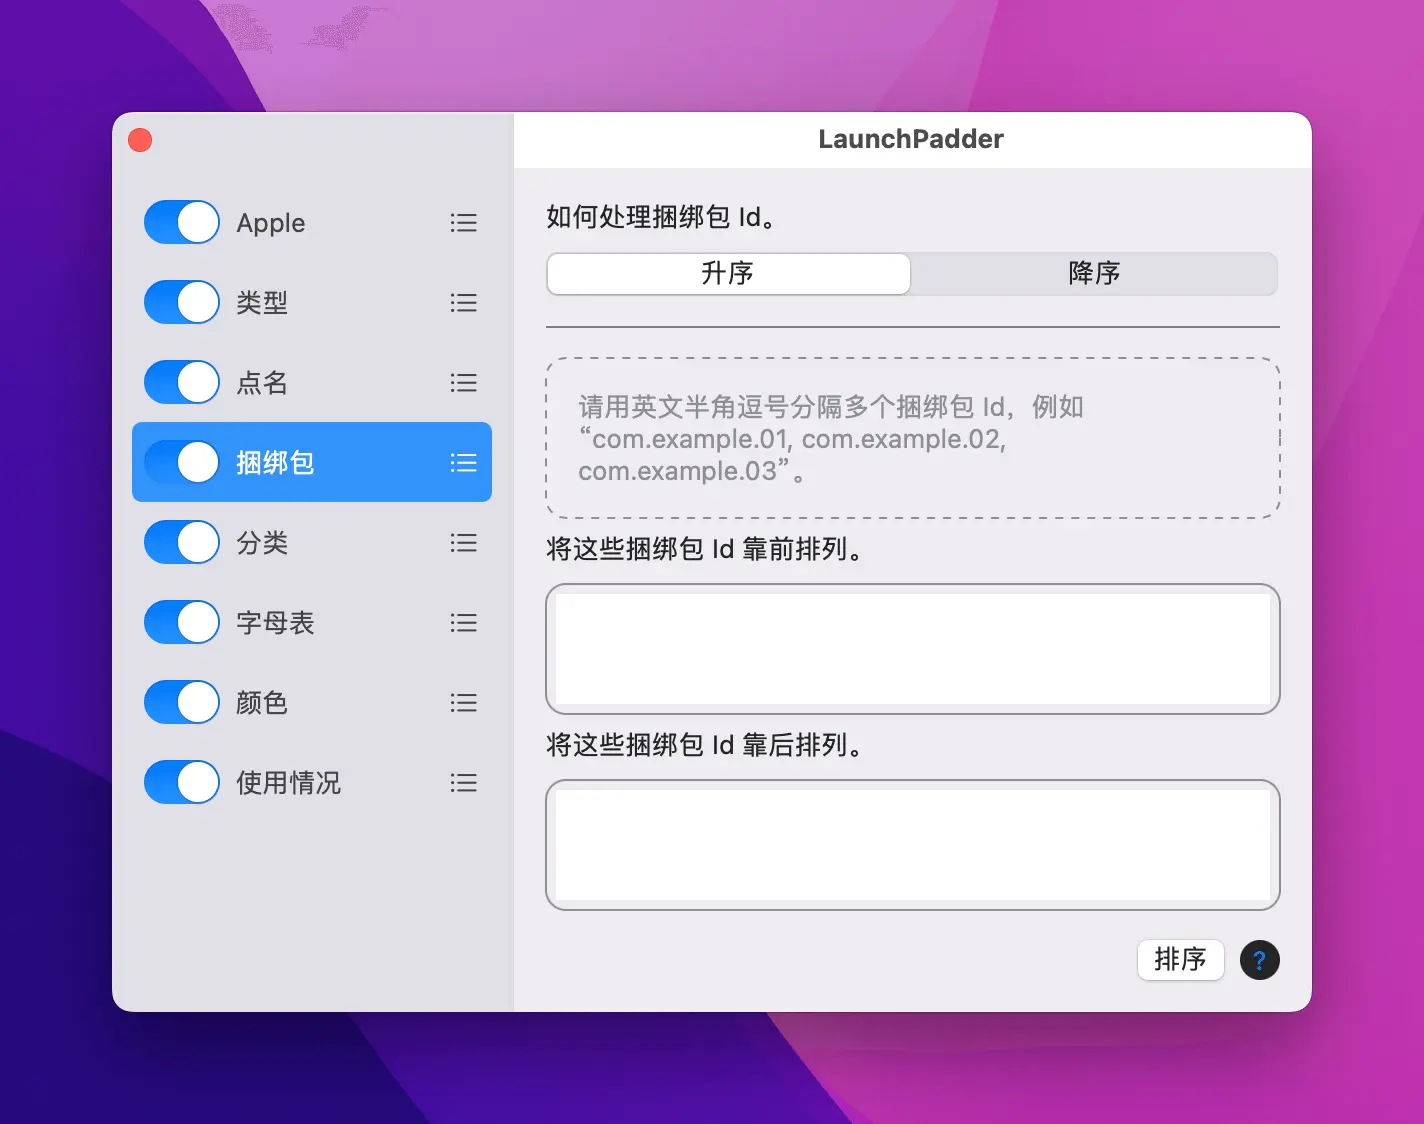Switch off the 颜色 toggle
1424x1124 pixels.
(x=182, y=702)
